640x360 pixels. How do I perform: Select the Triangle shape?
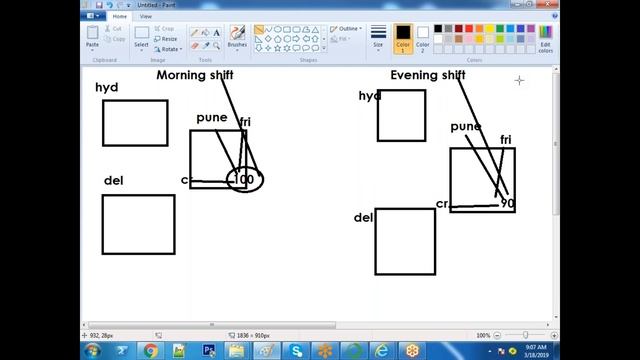(315, 29)
